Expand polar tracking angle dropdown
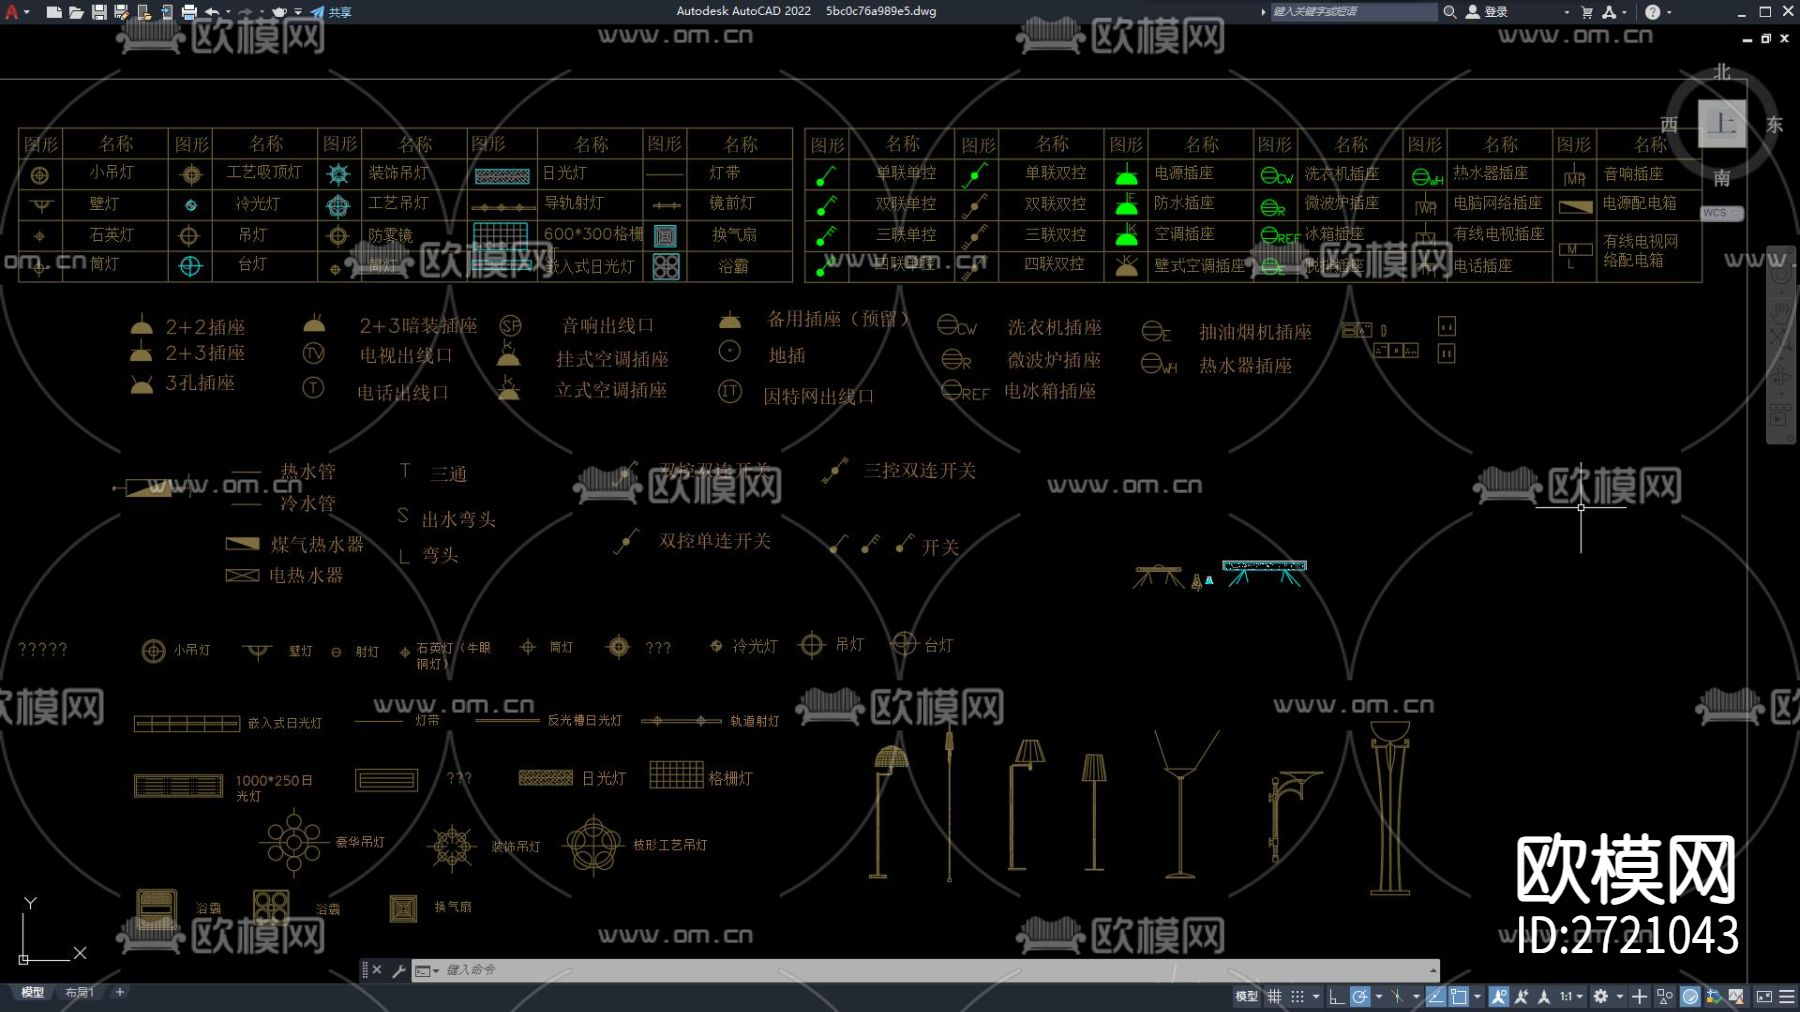The width and height of the screenshot is (1800, 1012). click(x=1379, y=996)
